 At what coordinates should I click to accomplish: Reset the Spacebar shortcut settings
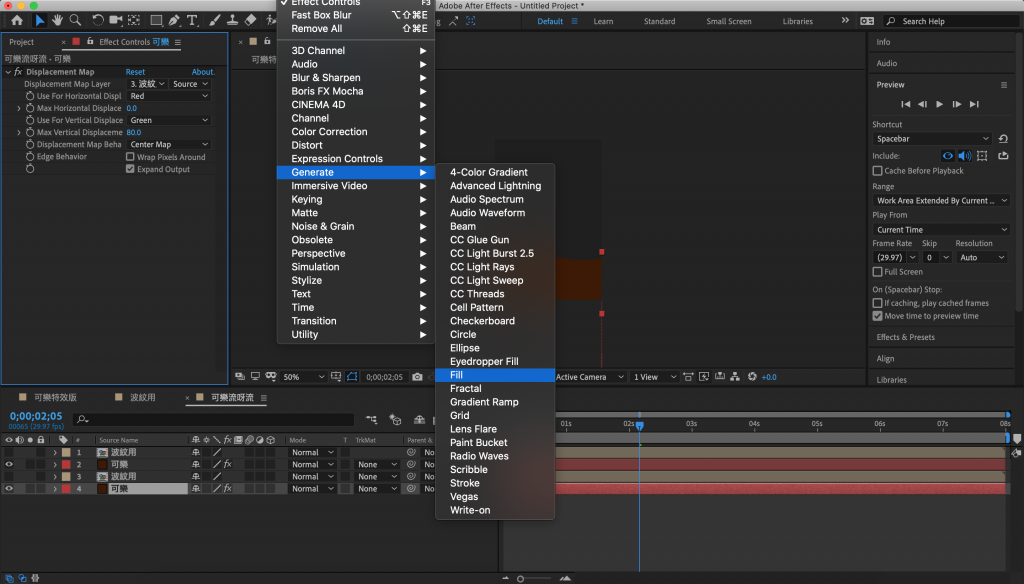pyautogui.click(x=1003, y=138)
